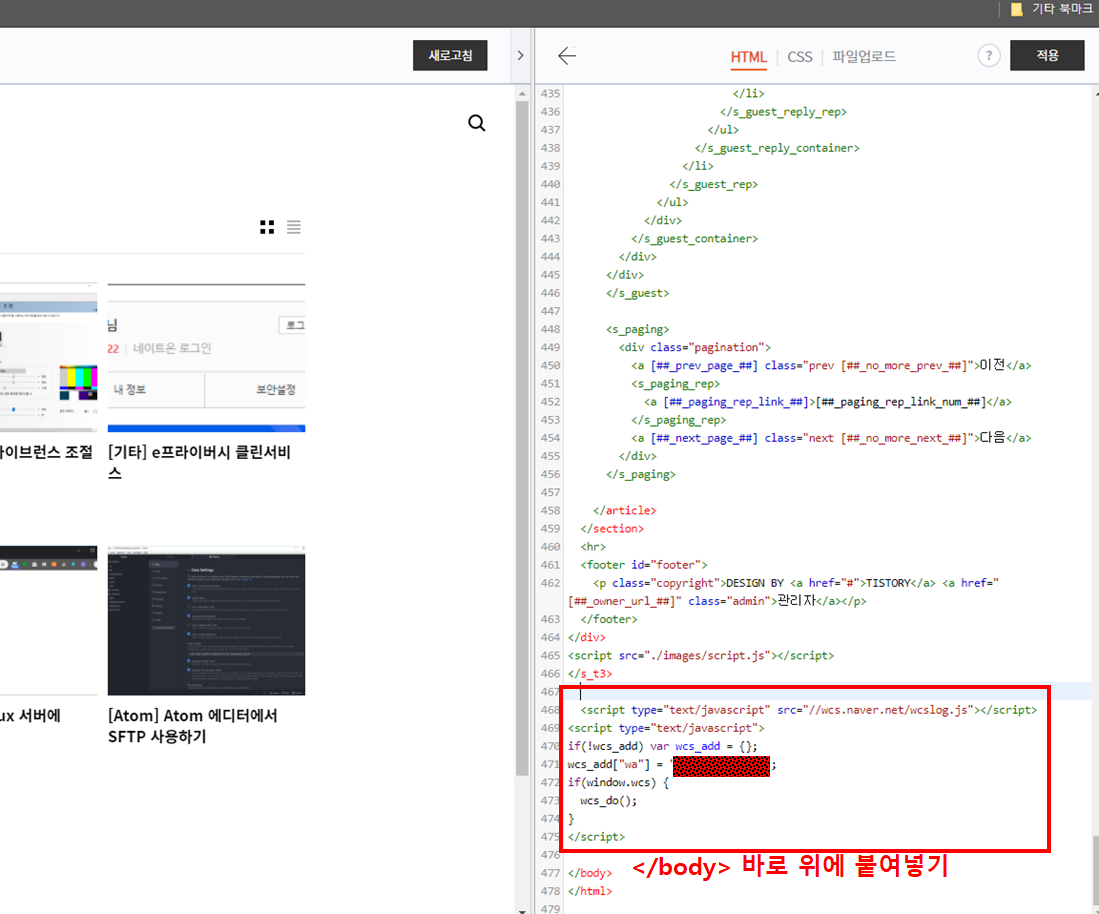Click the </html> tag on line 478

(x=589, y=891)
